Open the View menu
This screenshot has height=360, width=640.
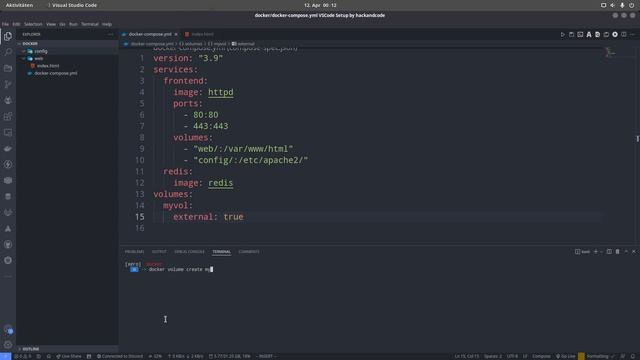[51, 24]
